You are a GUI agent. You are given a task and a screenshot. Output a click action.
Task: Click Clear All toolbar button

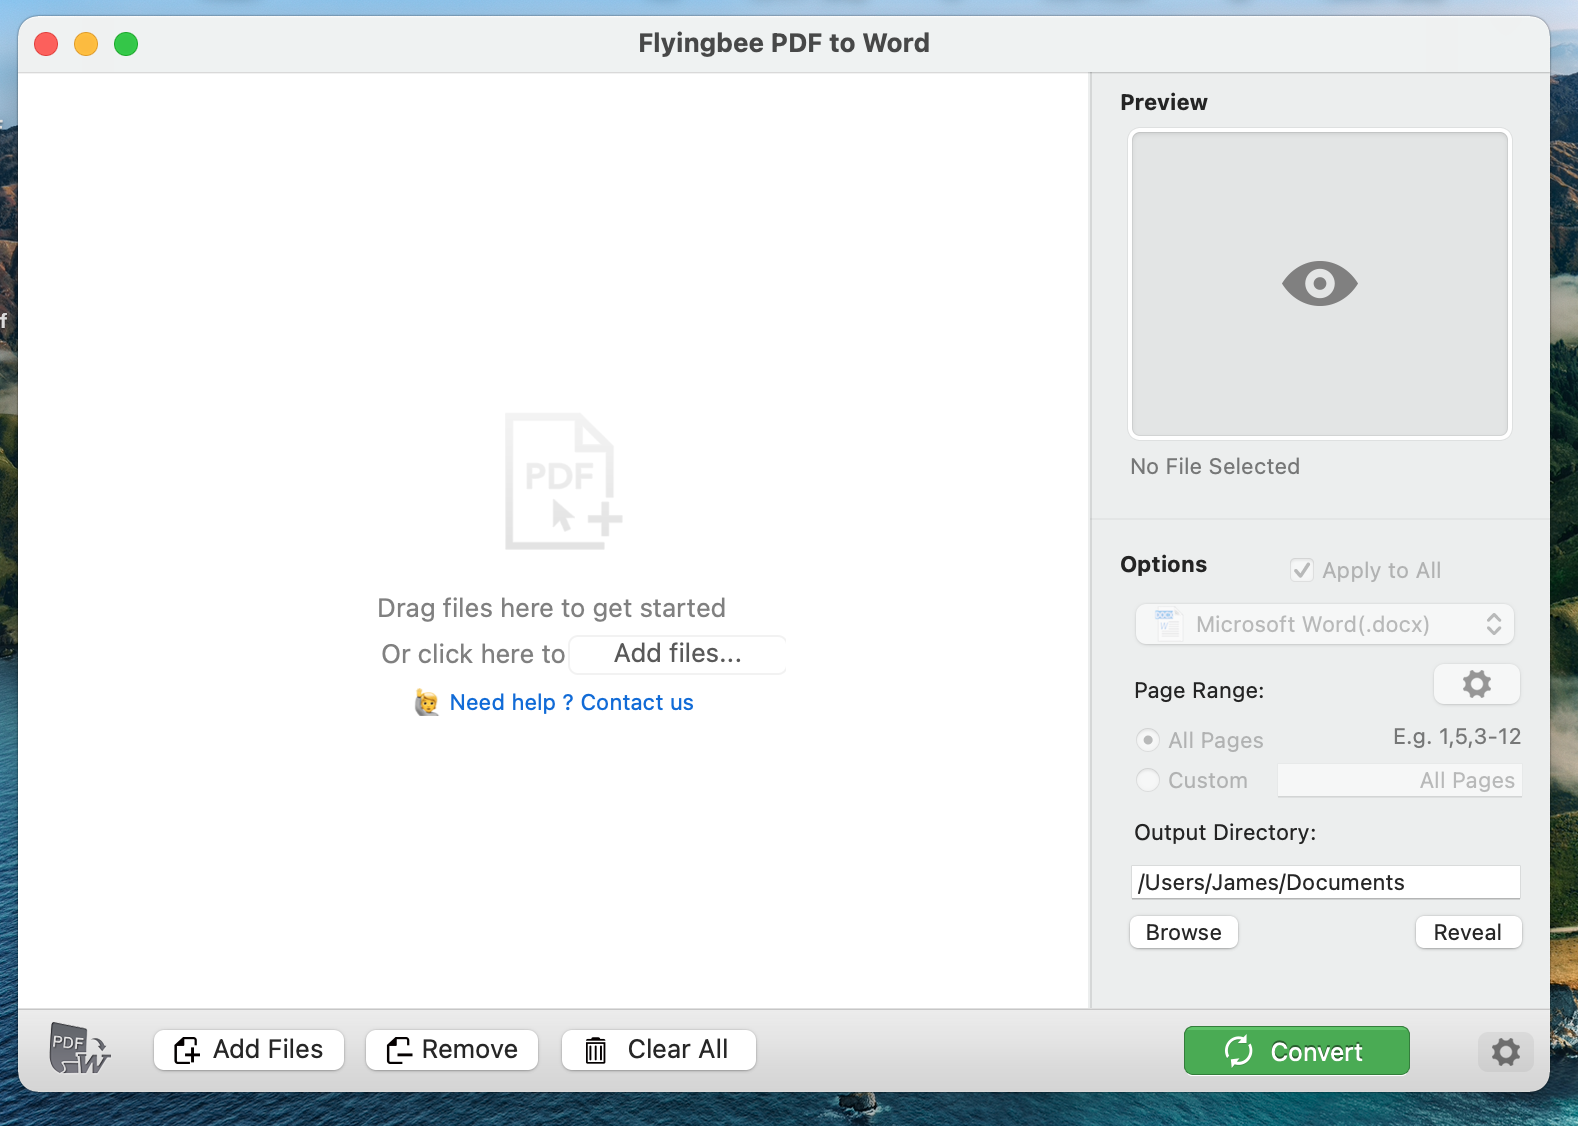659,1050
